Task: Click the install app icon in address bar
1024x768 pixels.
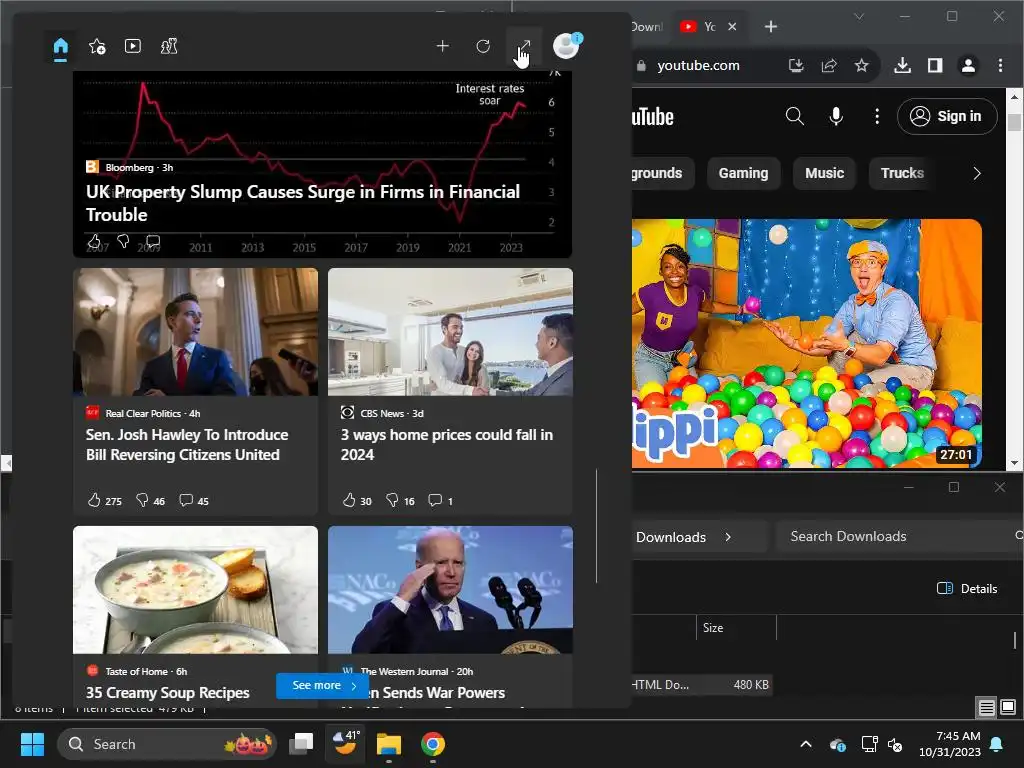Action: [796, 65]
